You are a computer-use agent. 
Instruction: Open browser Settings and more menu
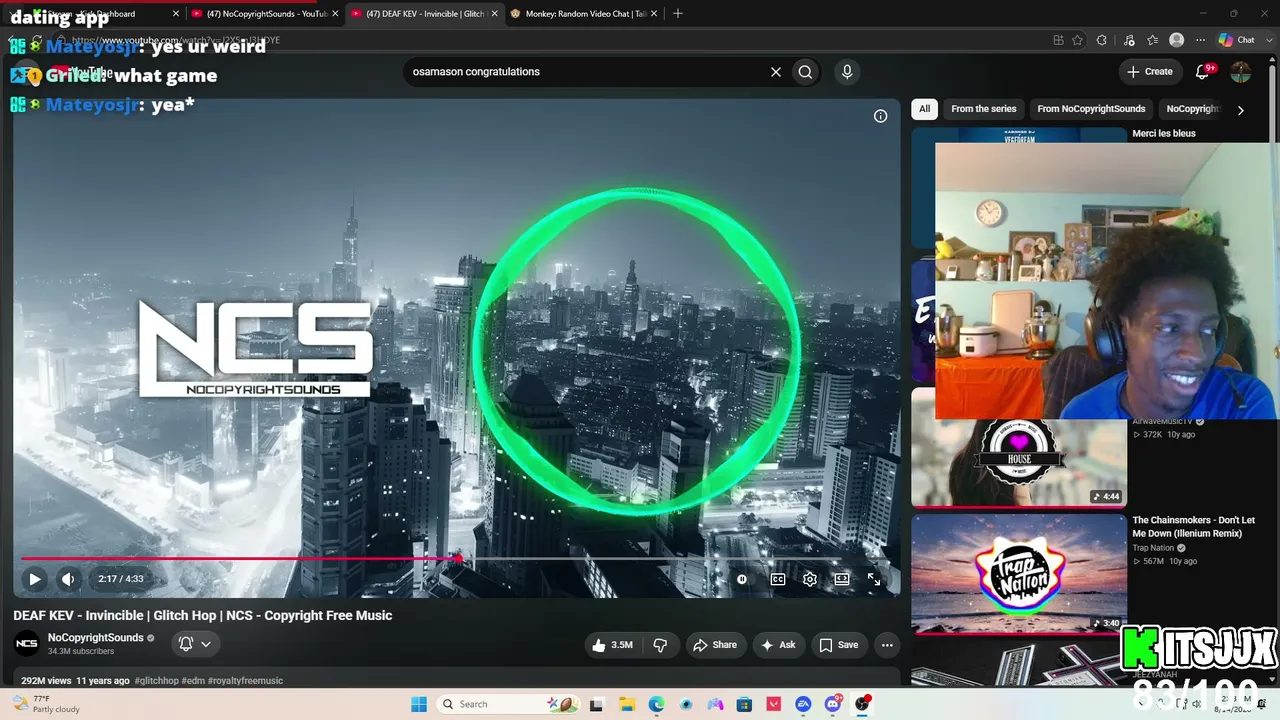point(1201,40)
